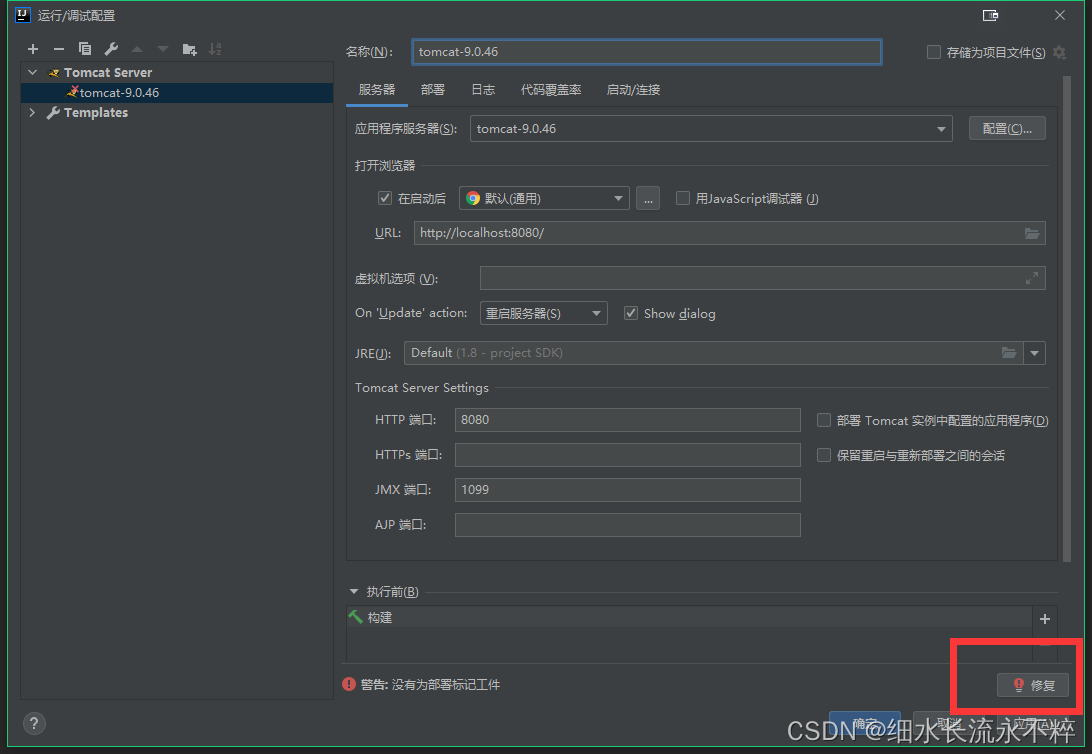Image resolution: width=1092 pixels, height=754 pixels.
Task: Move configuration down arrow
Action: tap(163, 49)
